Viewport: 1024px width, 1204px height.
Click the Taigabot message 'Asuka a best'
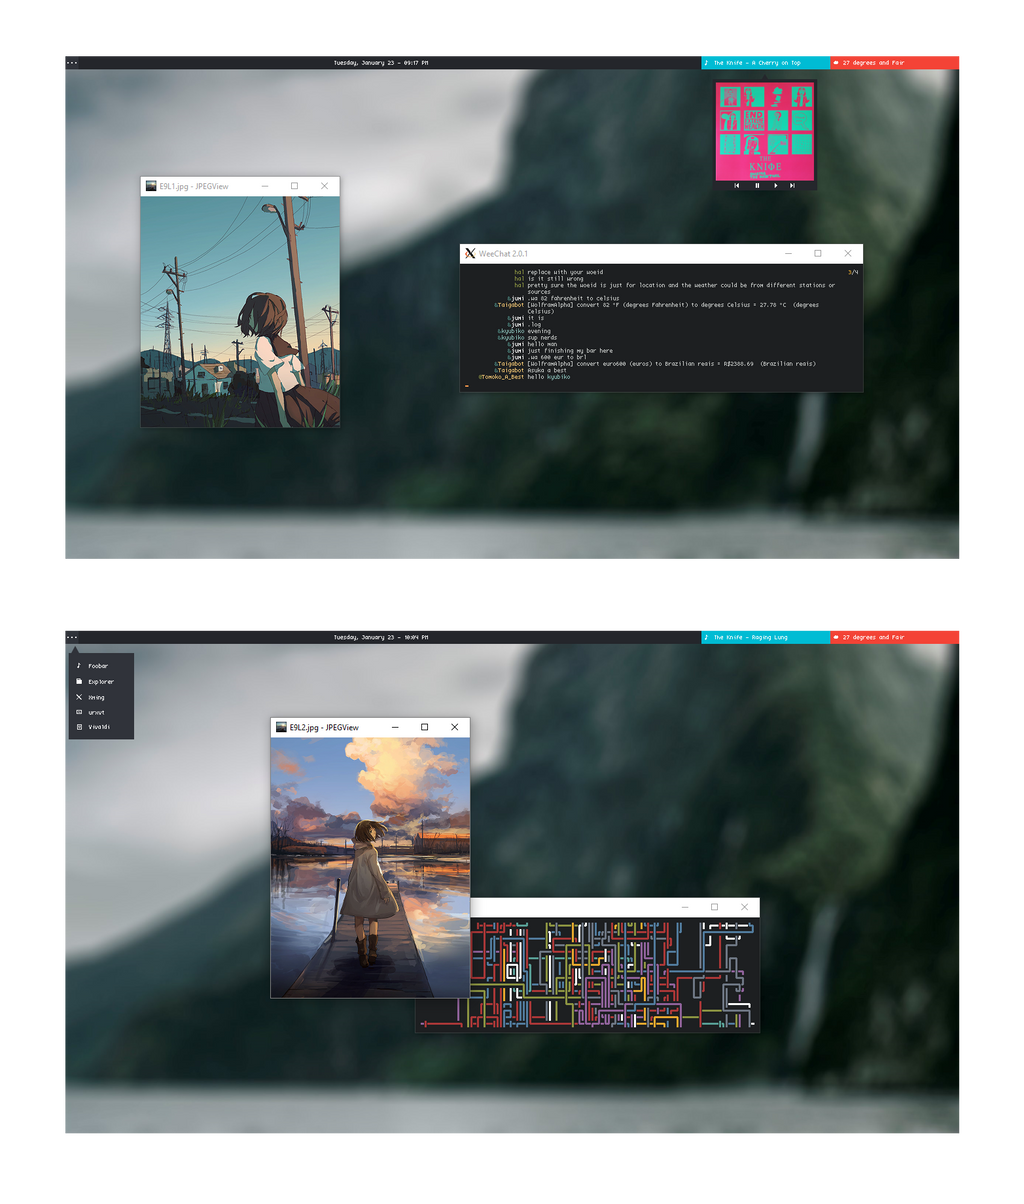pos(547,370)
